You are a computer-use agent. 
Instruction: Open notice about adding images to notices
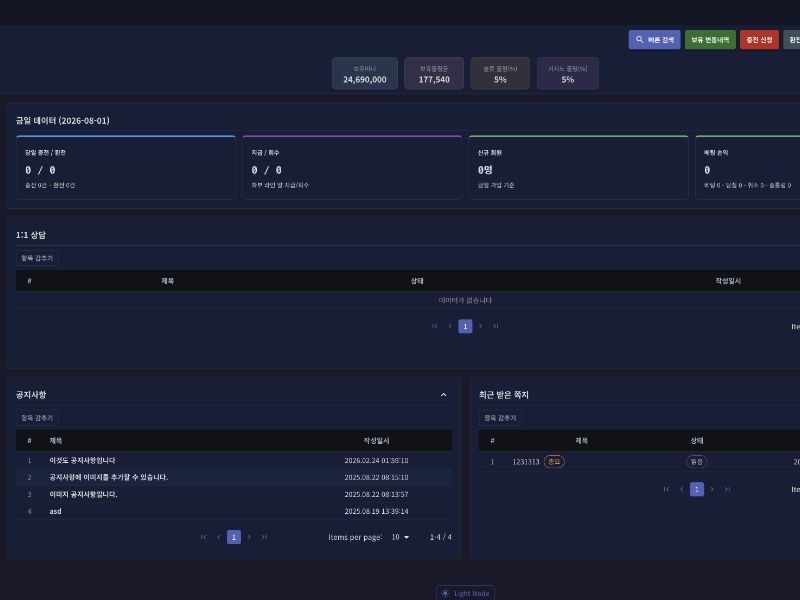point(109,478)
